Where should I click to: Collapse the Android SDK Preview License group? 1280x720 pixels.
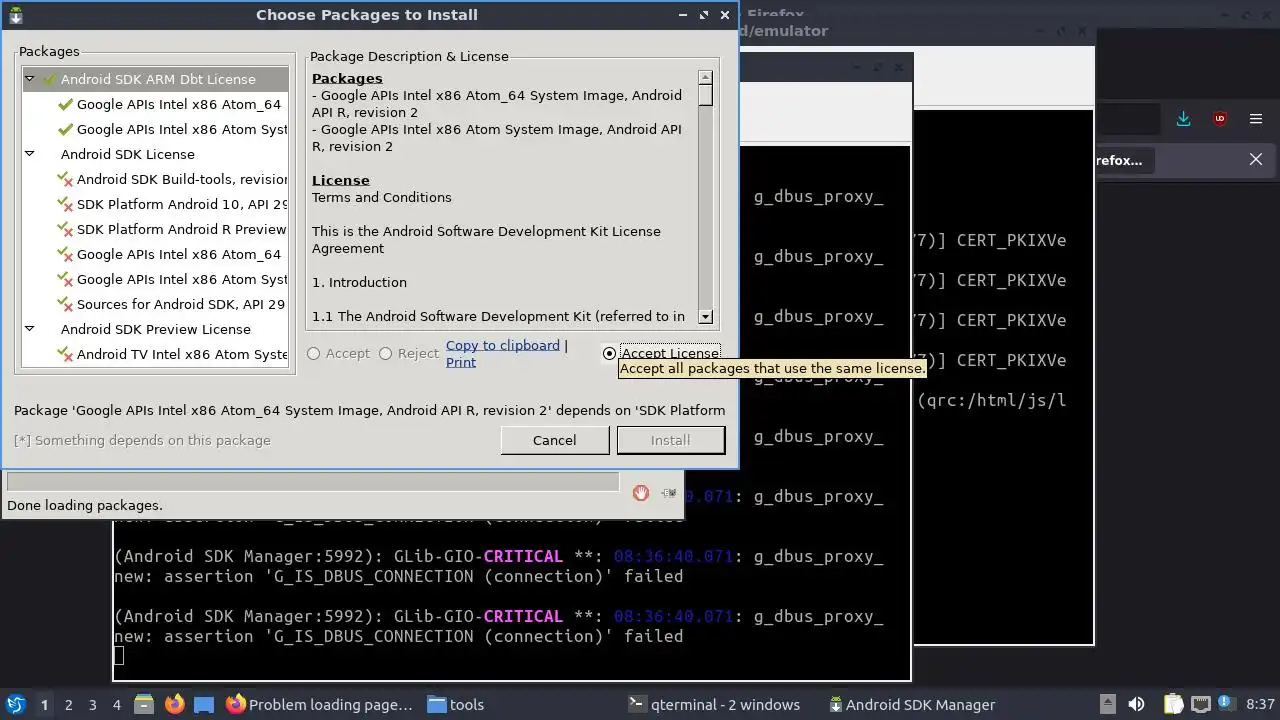30,329
